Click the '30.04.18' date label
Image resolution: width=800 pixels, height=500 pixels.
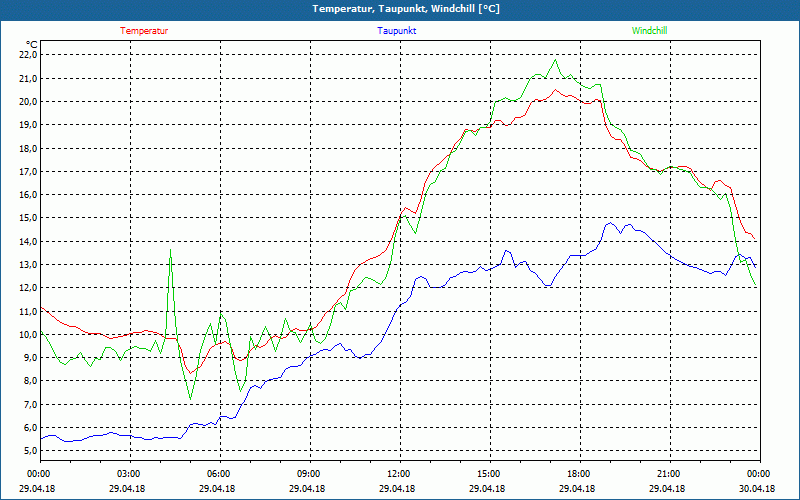point(757,489)
